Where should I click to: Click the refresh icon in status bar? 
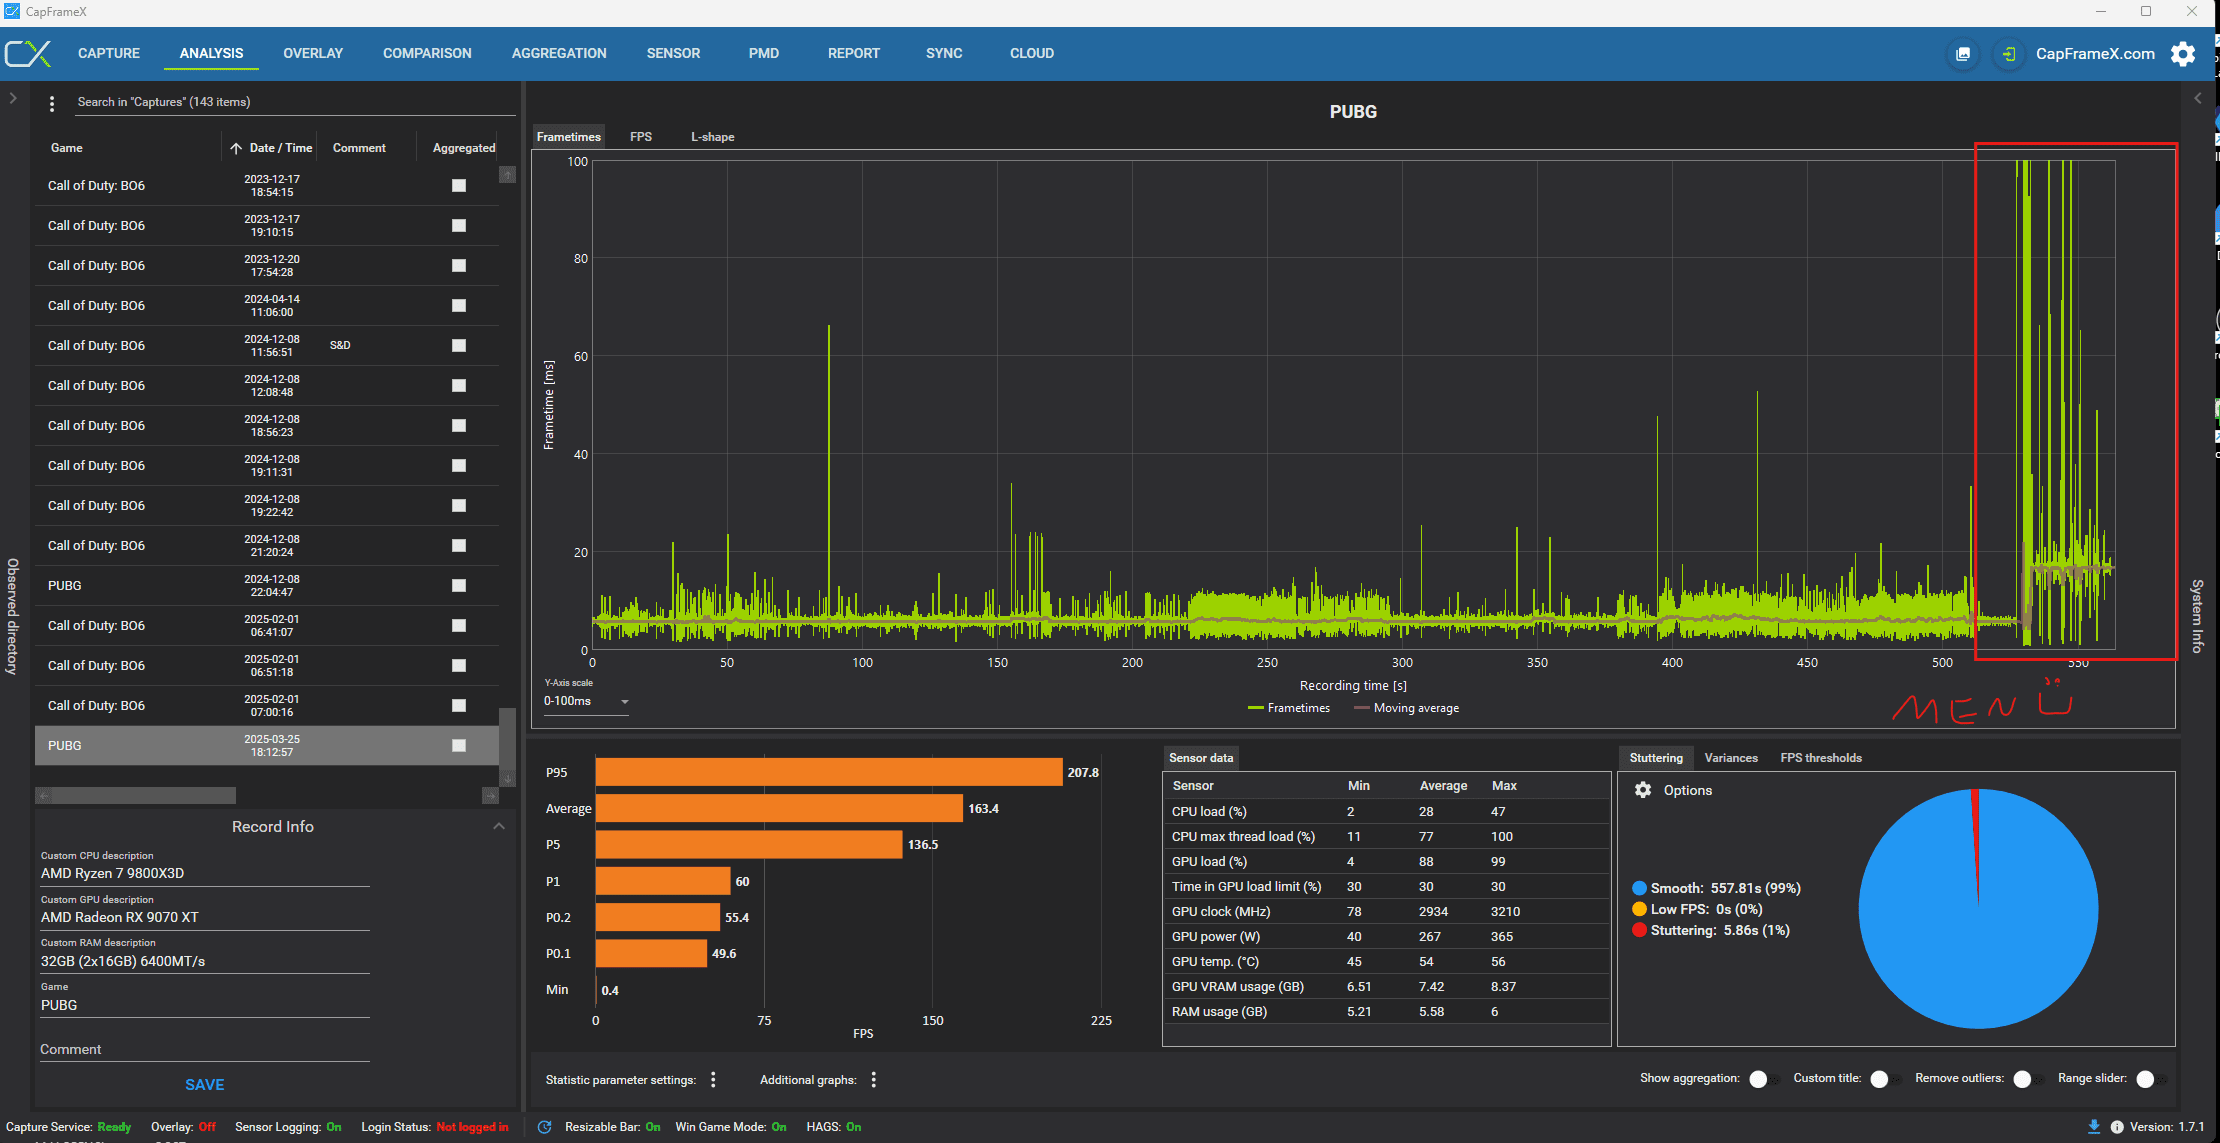pos(544,1127)
